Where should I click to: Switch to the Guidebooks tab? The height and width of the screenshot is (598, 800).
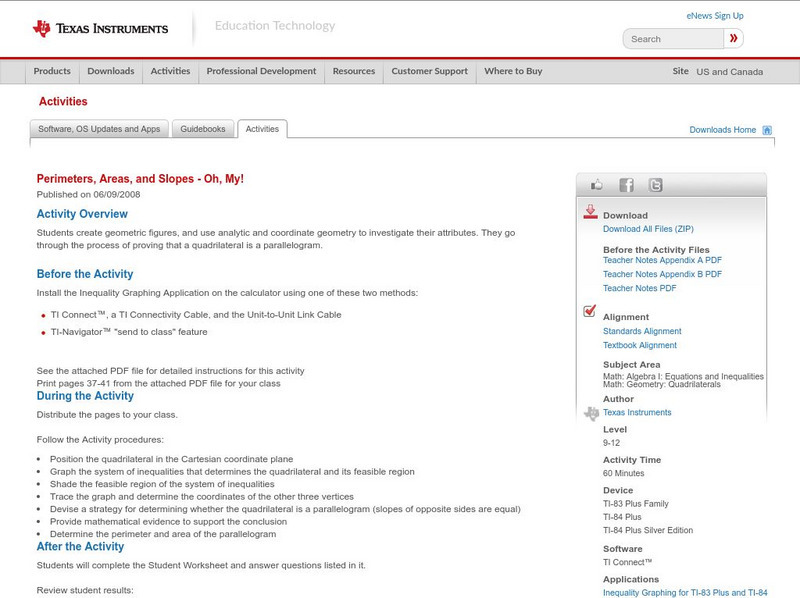point(205,129)
